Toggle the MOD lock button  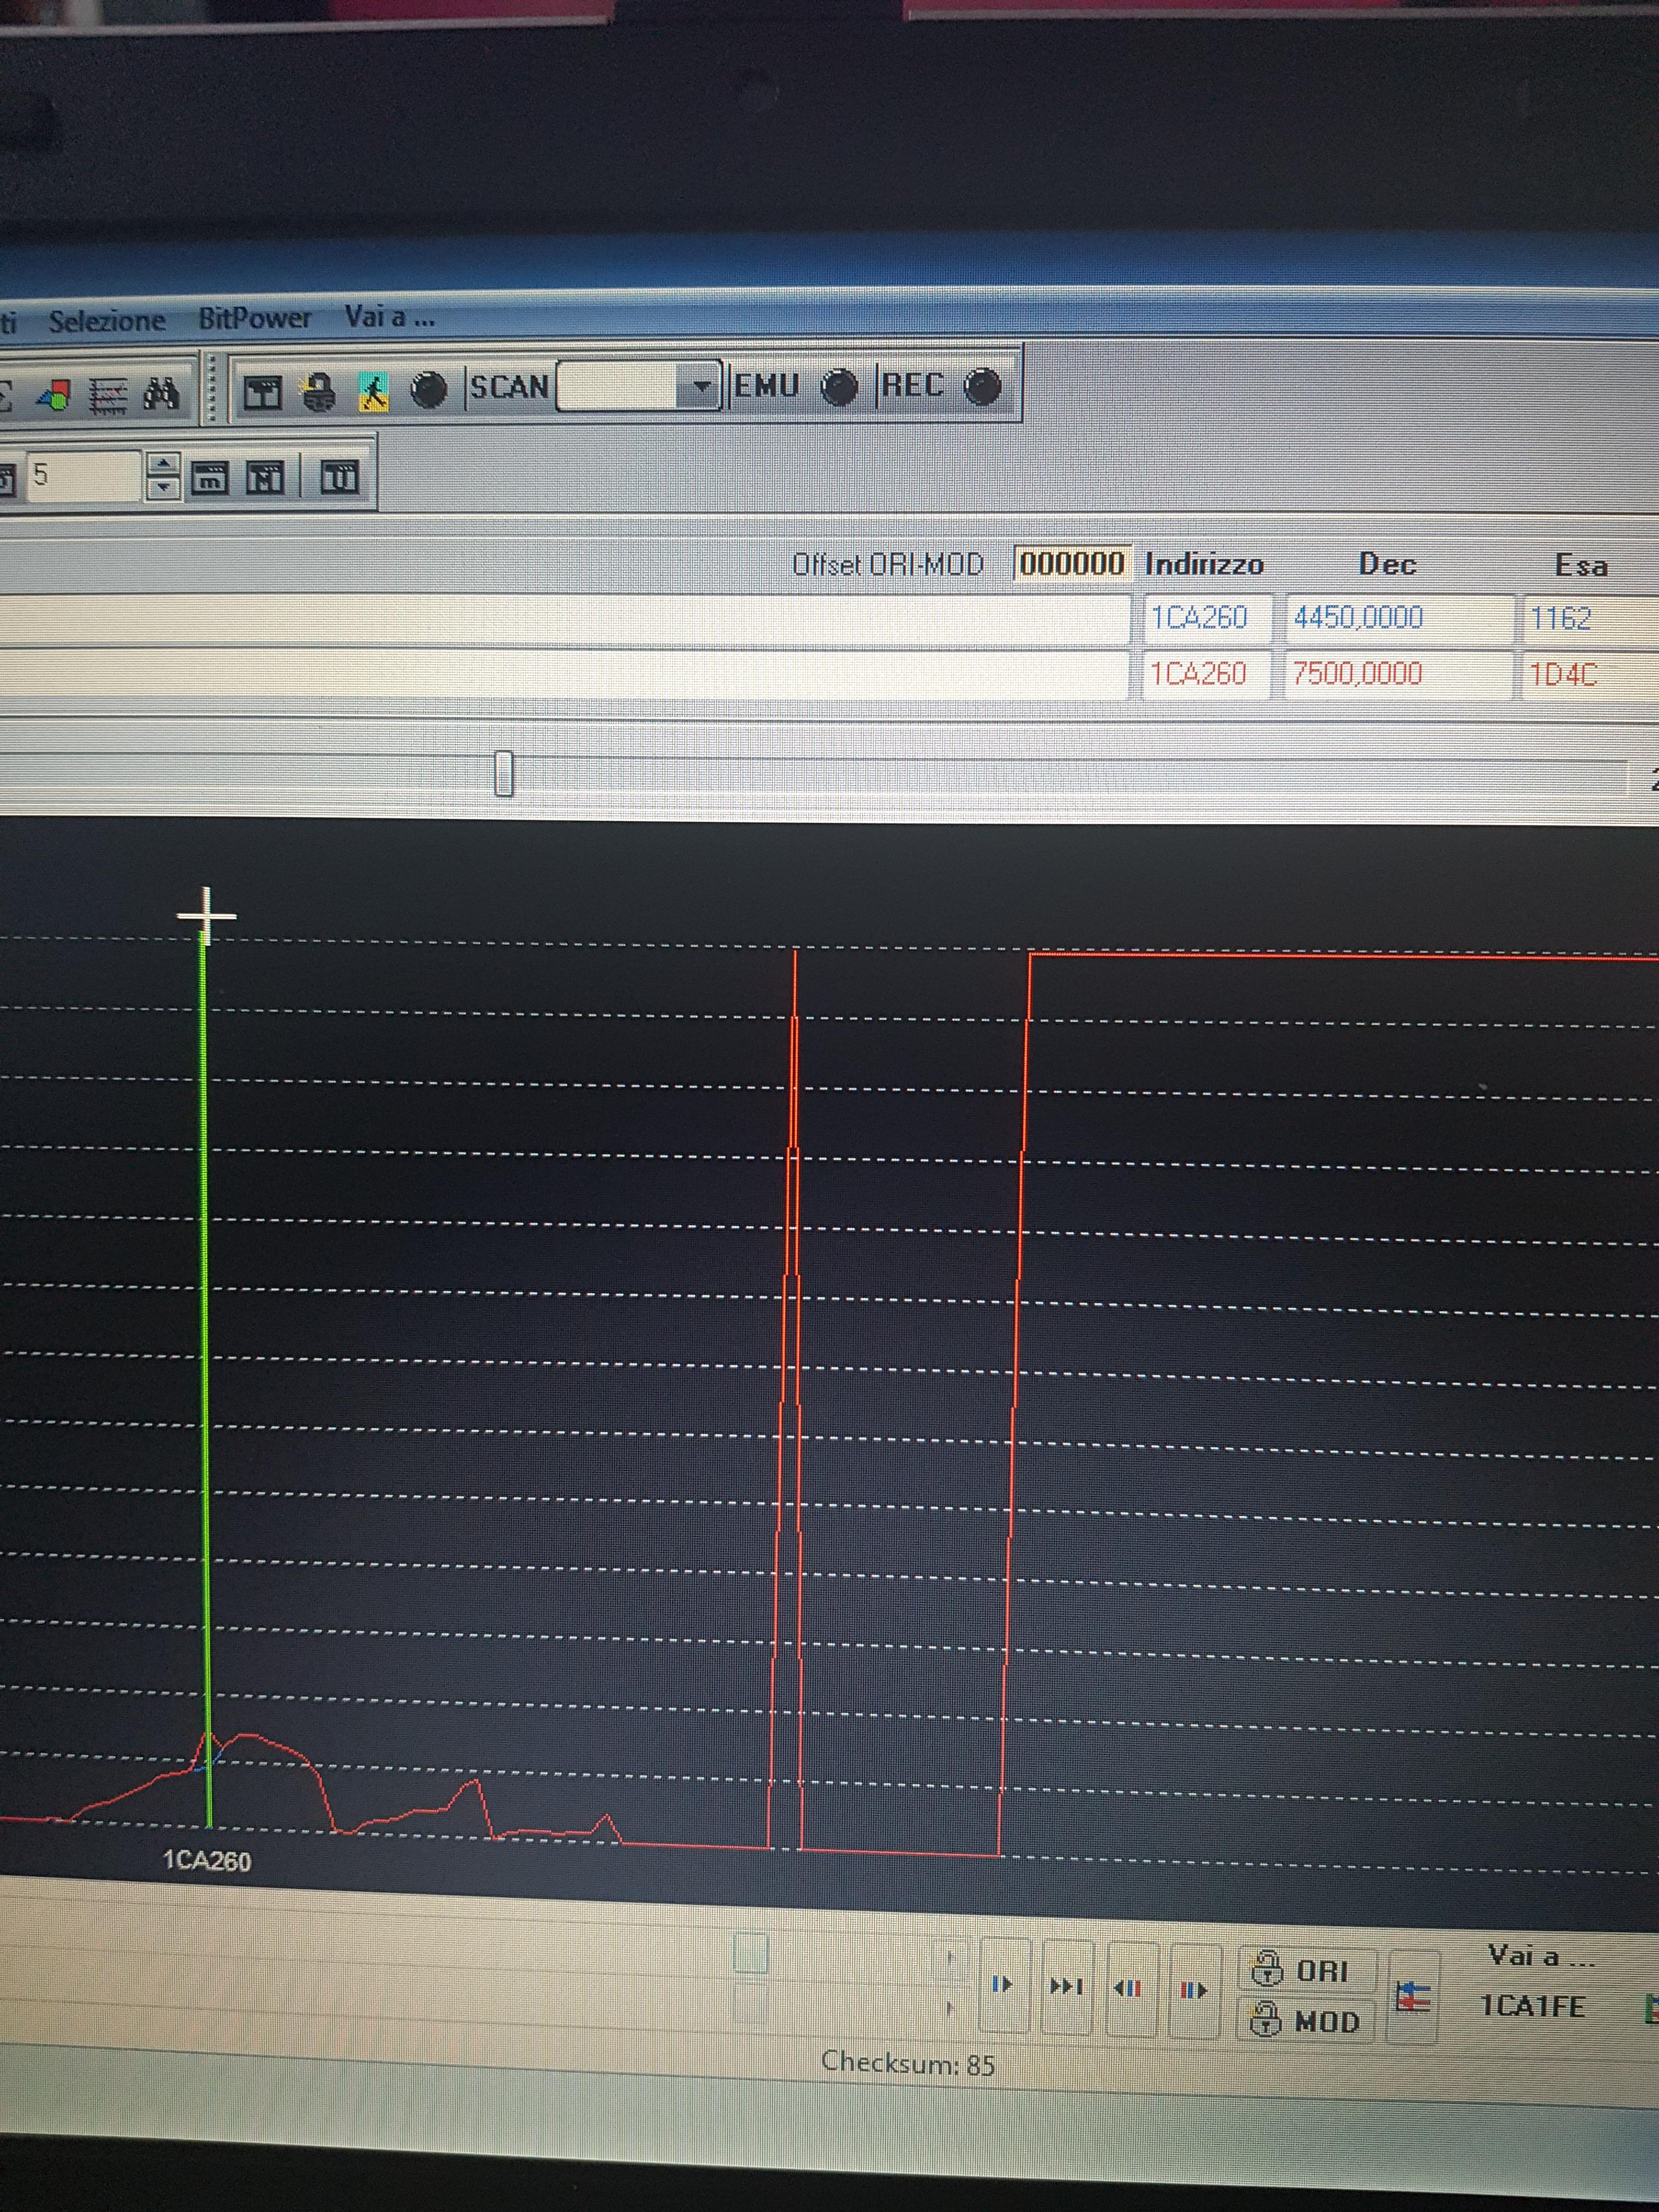[1306, 2020]
